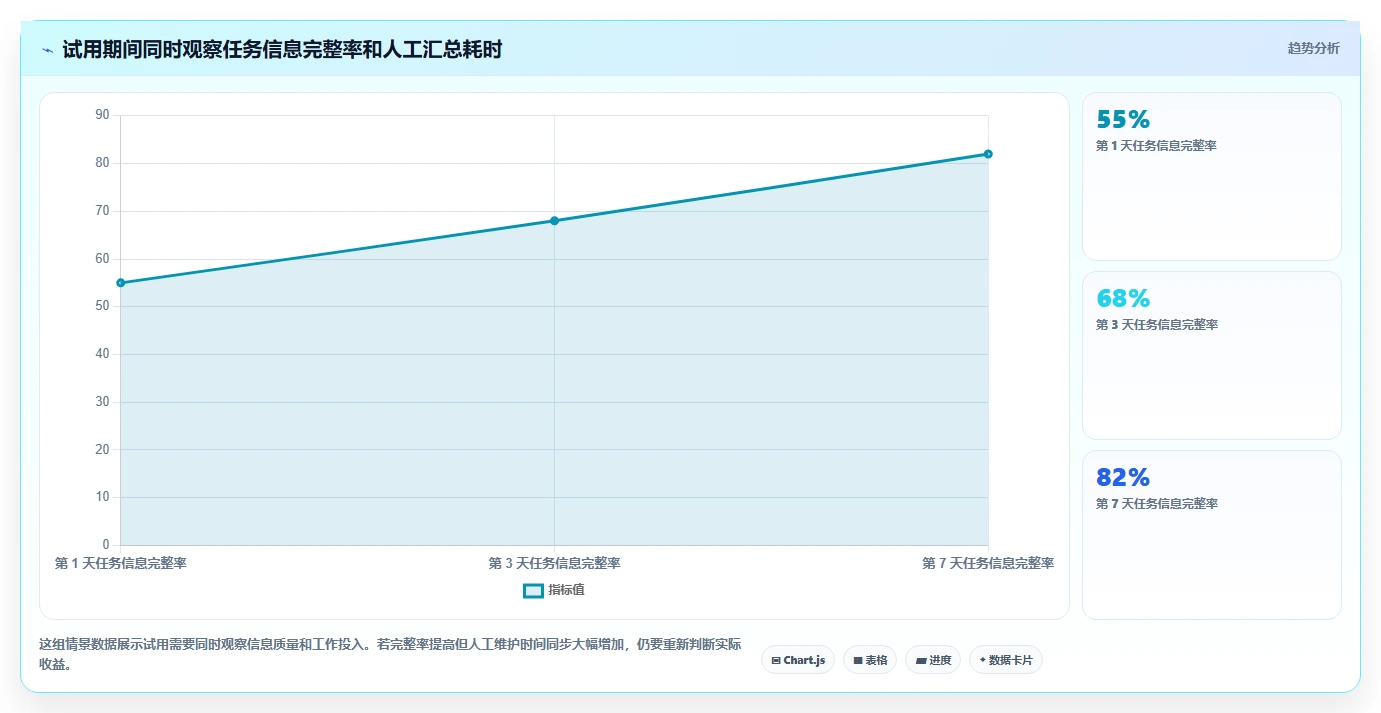
Task: Click the y-axis value 50
Action: 102,306
